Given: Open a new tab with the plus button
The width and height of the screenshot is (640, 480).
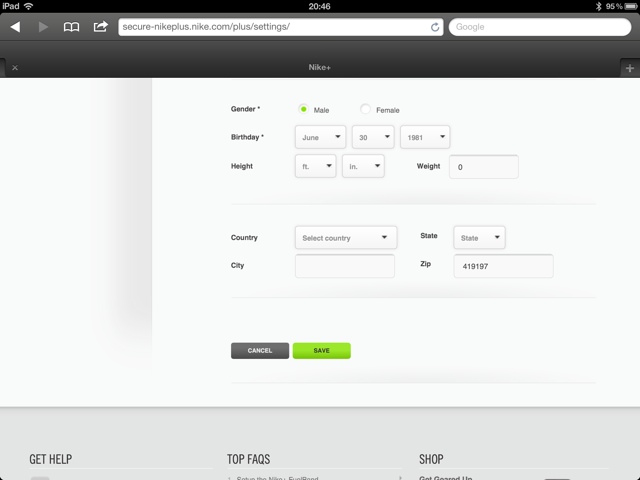Looking at the screenshot, I should [630, 68].
